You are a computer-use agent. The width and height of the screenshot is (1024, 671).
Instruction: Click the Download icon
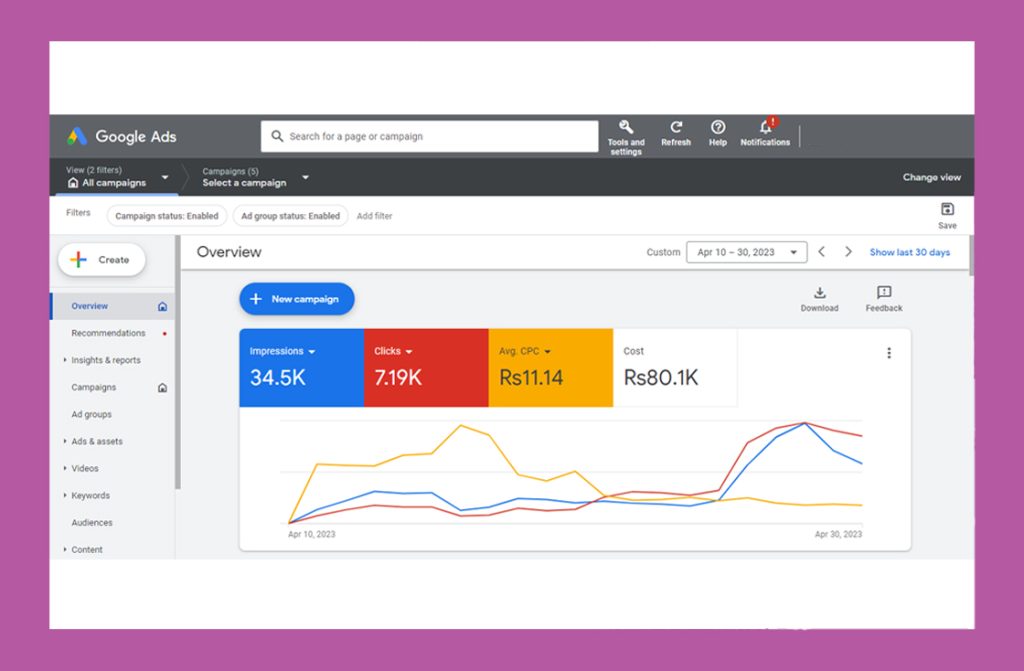[x=819, y=293]
